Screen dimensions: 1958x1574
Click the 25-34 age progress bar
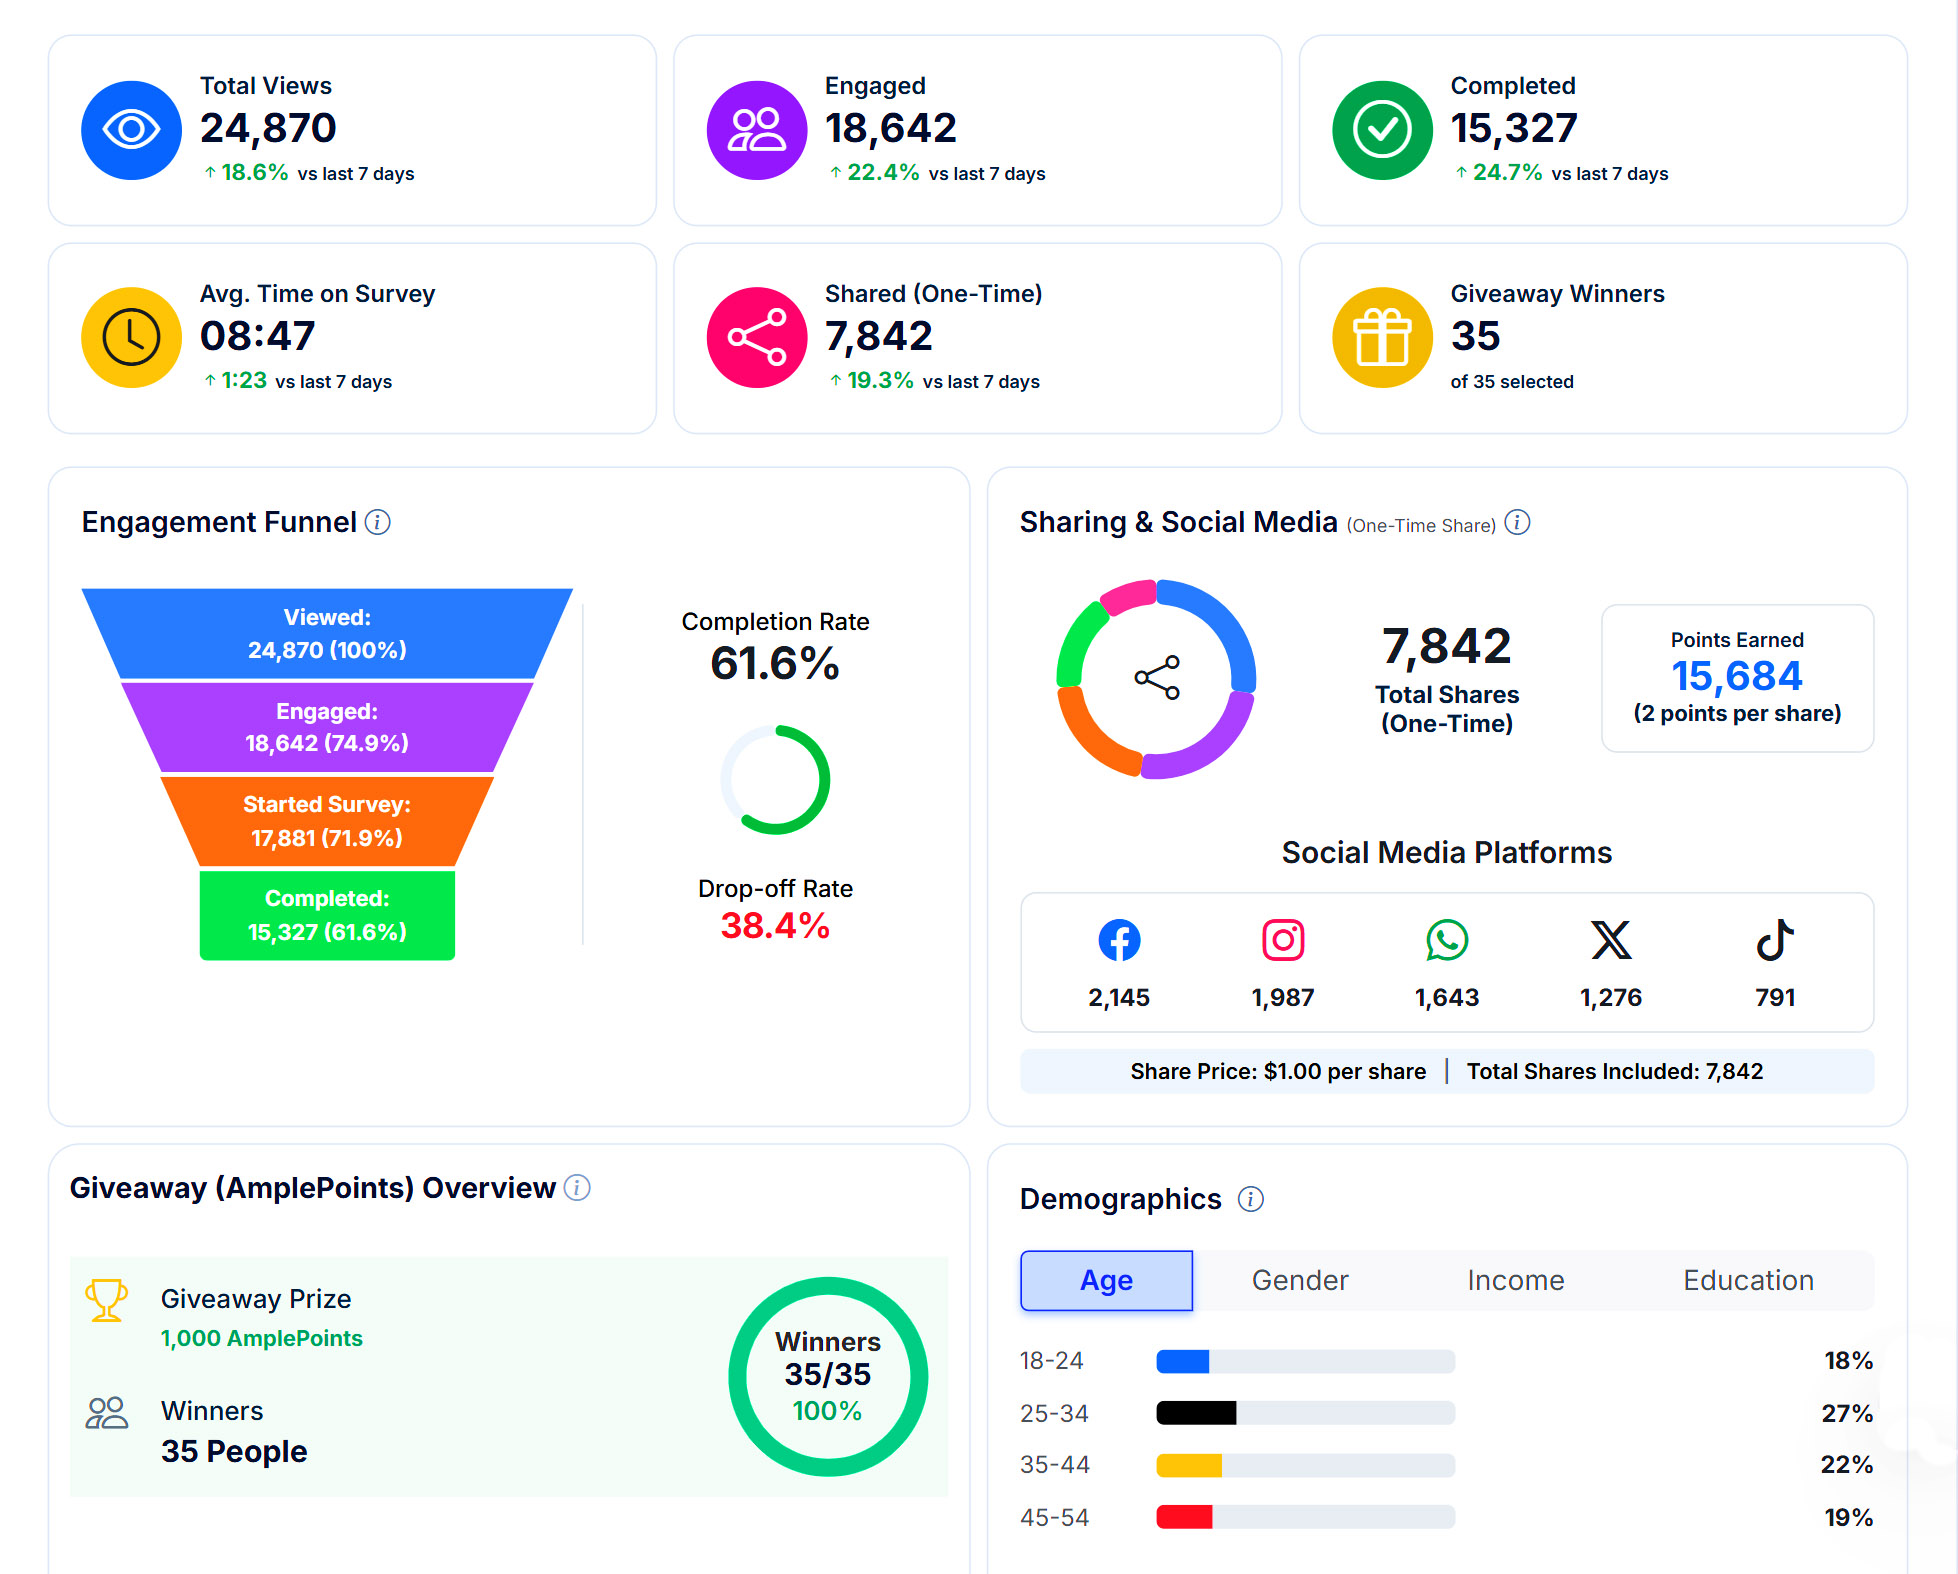(x=1305, y=1413)
